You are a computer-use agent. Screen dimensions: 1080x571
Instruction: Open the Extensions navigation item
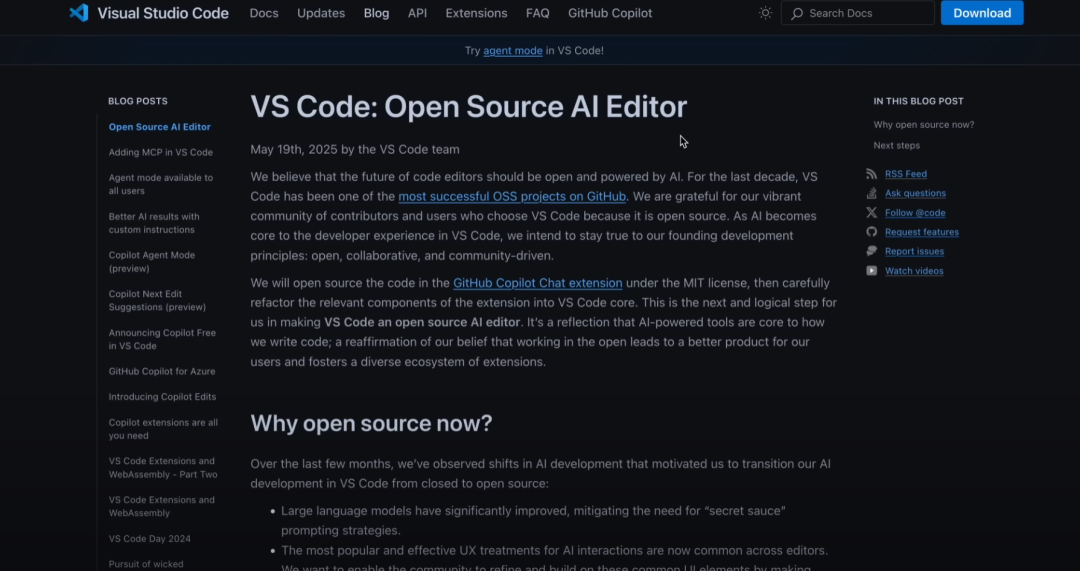[476, 13]
